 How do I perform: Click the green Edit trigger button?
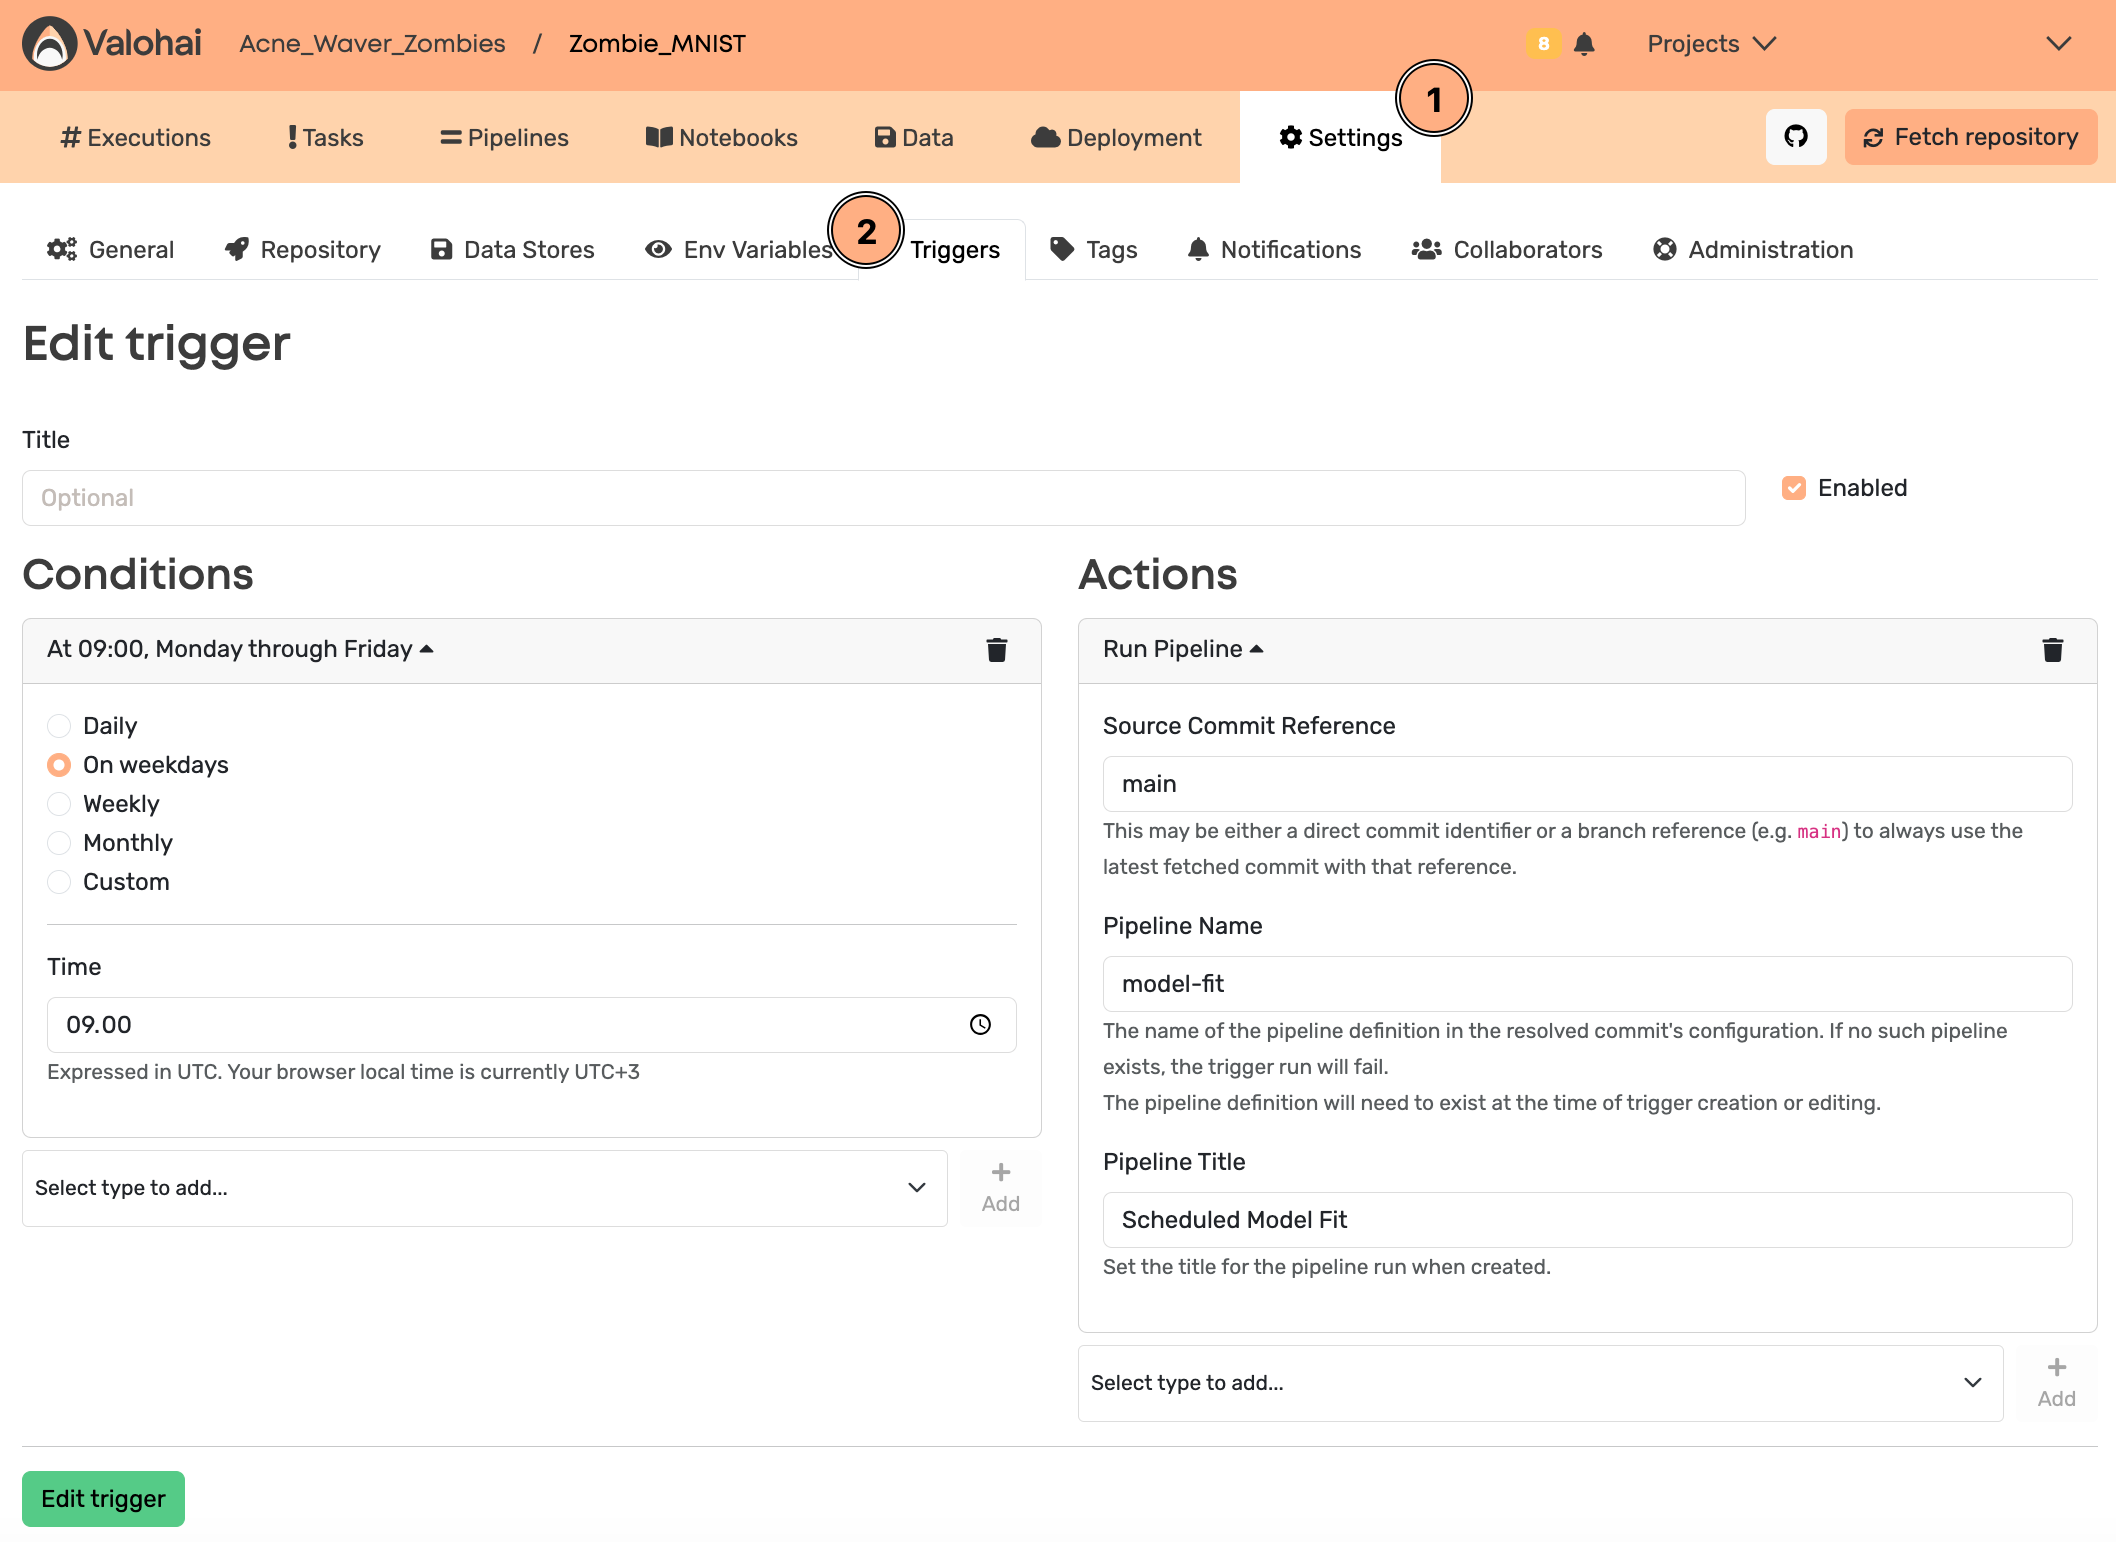(104, 1498)
